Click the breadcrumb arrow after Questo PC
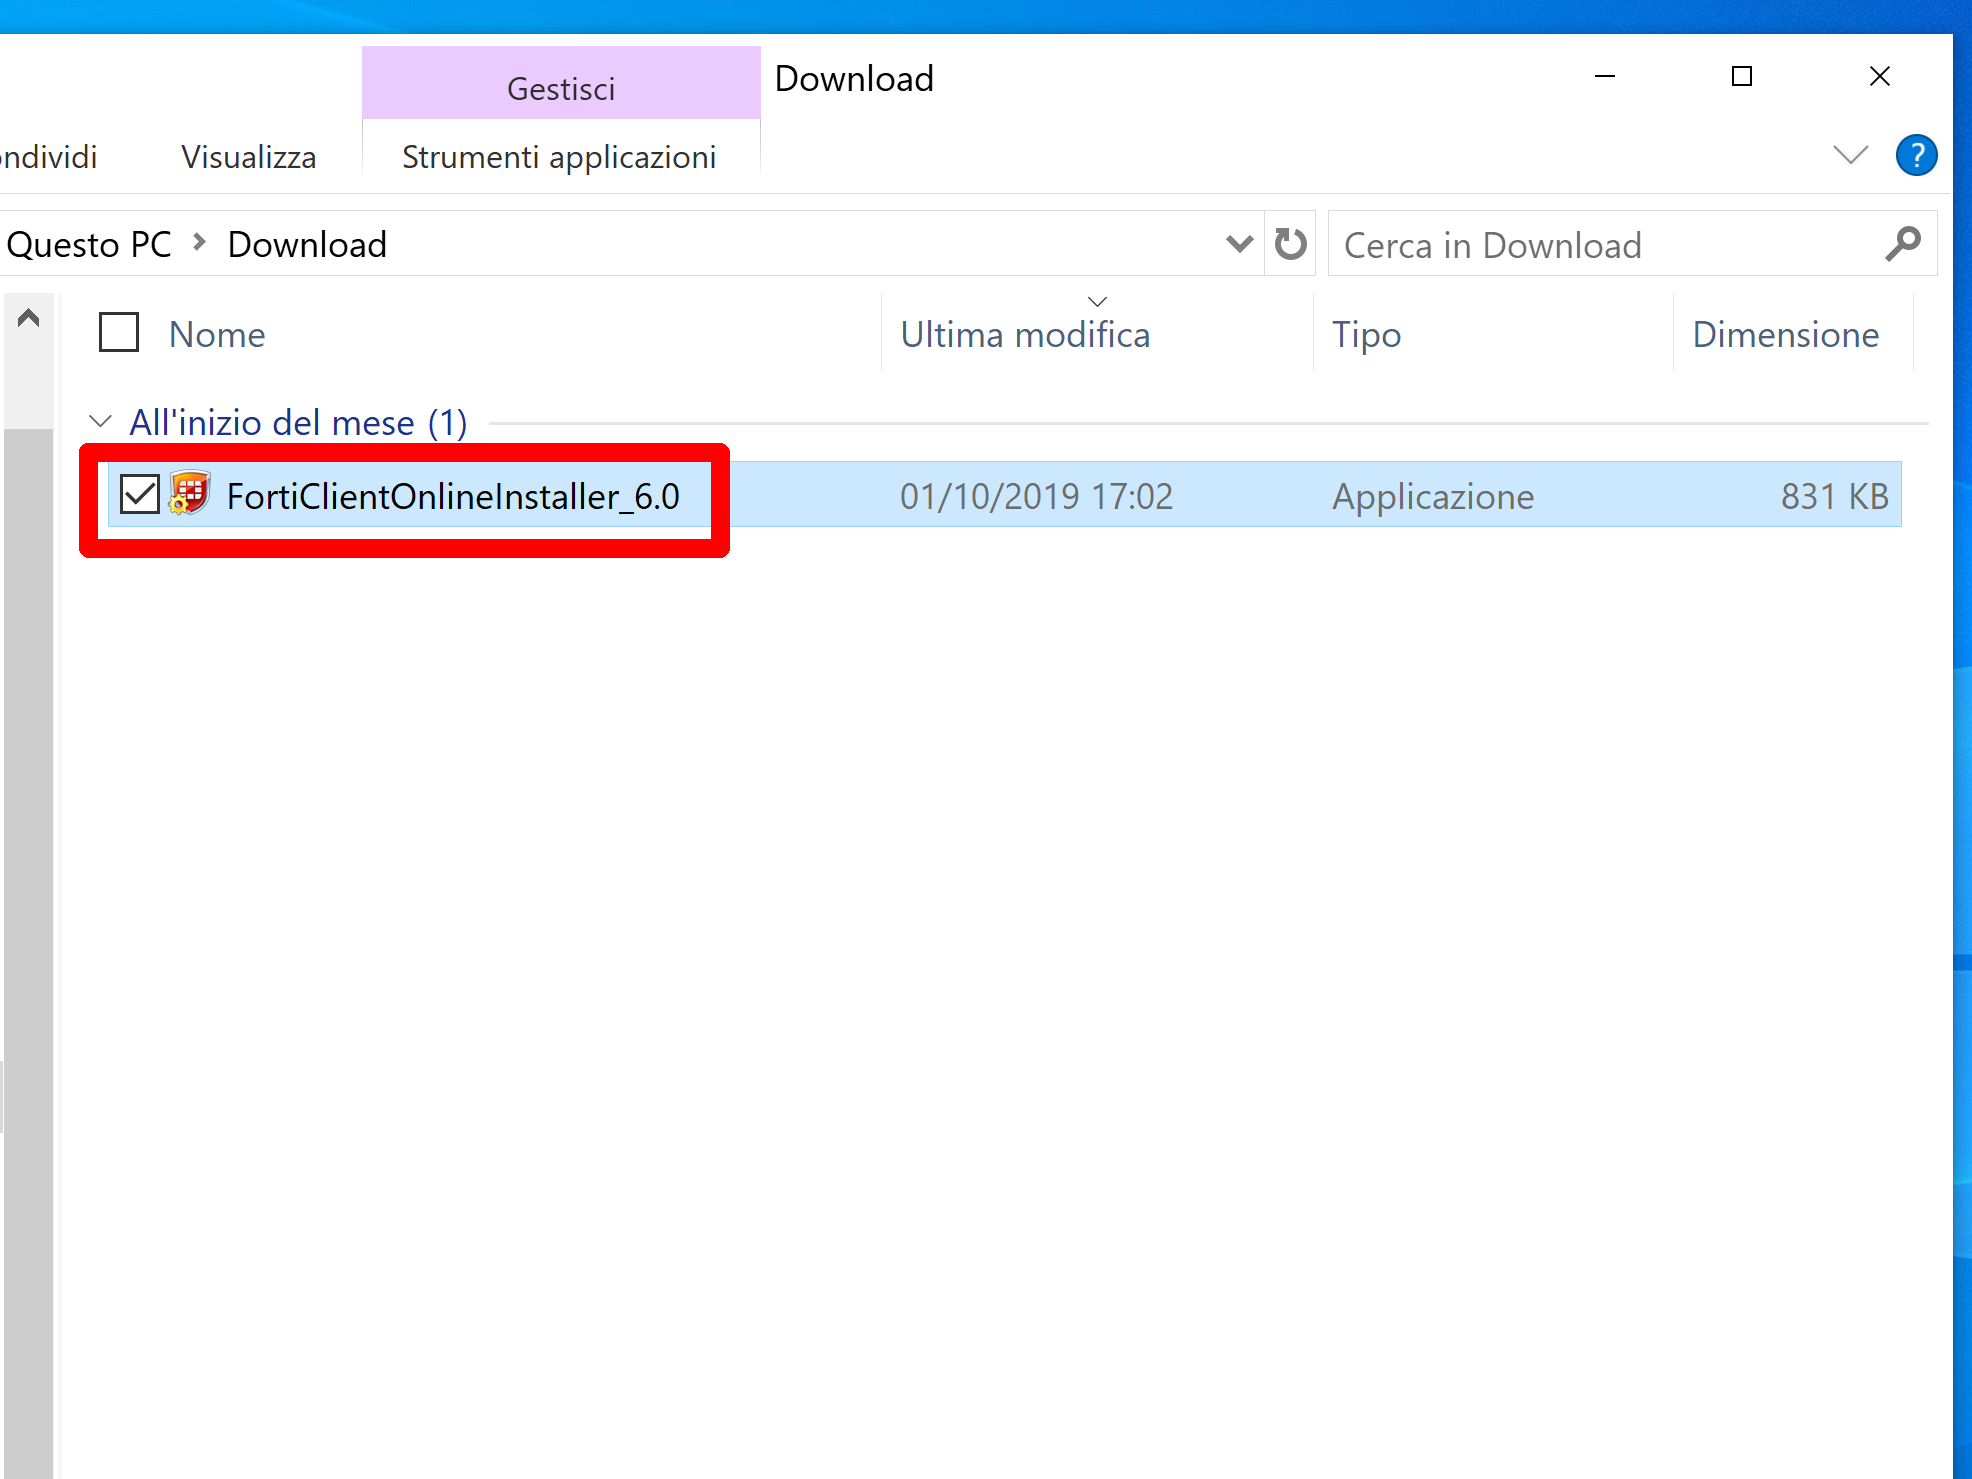Viewport: 1972px width, 1479px height. (199, 242)
